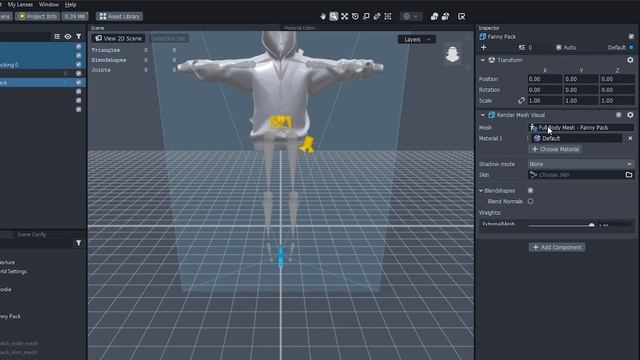Select the Zoom magnifier tool
This screenshot has width=640, height=360.
(333, 16)
